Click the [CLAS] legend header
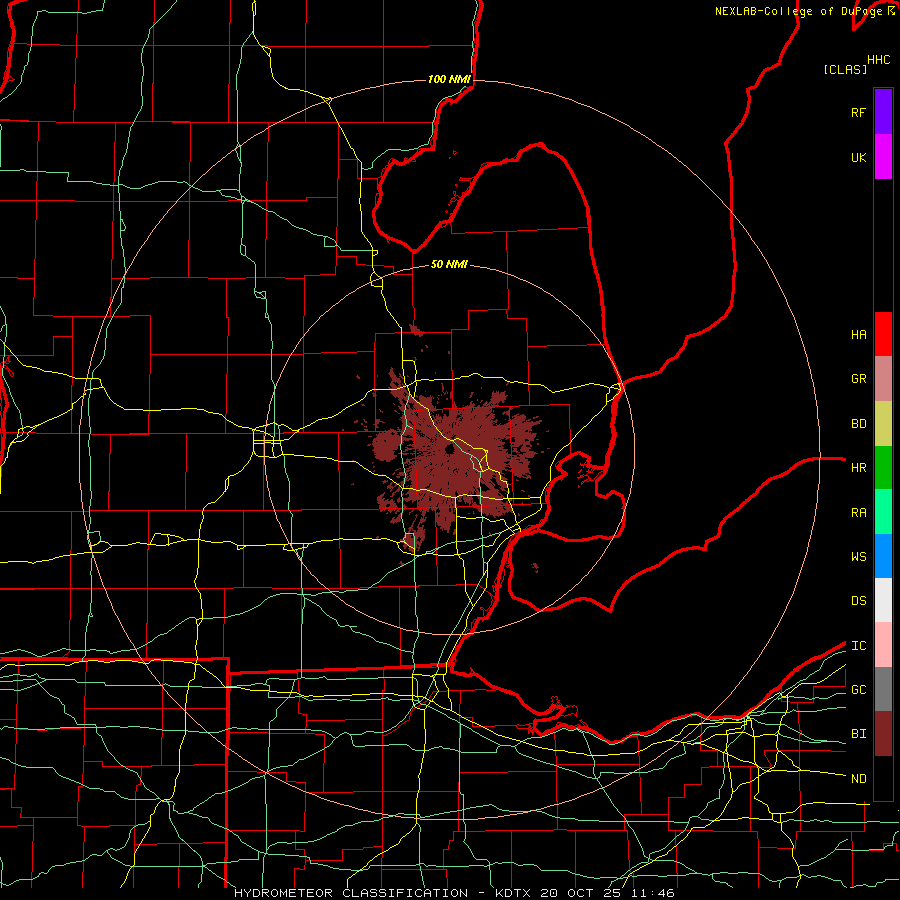 [844, 69]
